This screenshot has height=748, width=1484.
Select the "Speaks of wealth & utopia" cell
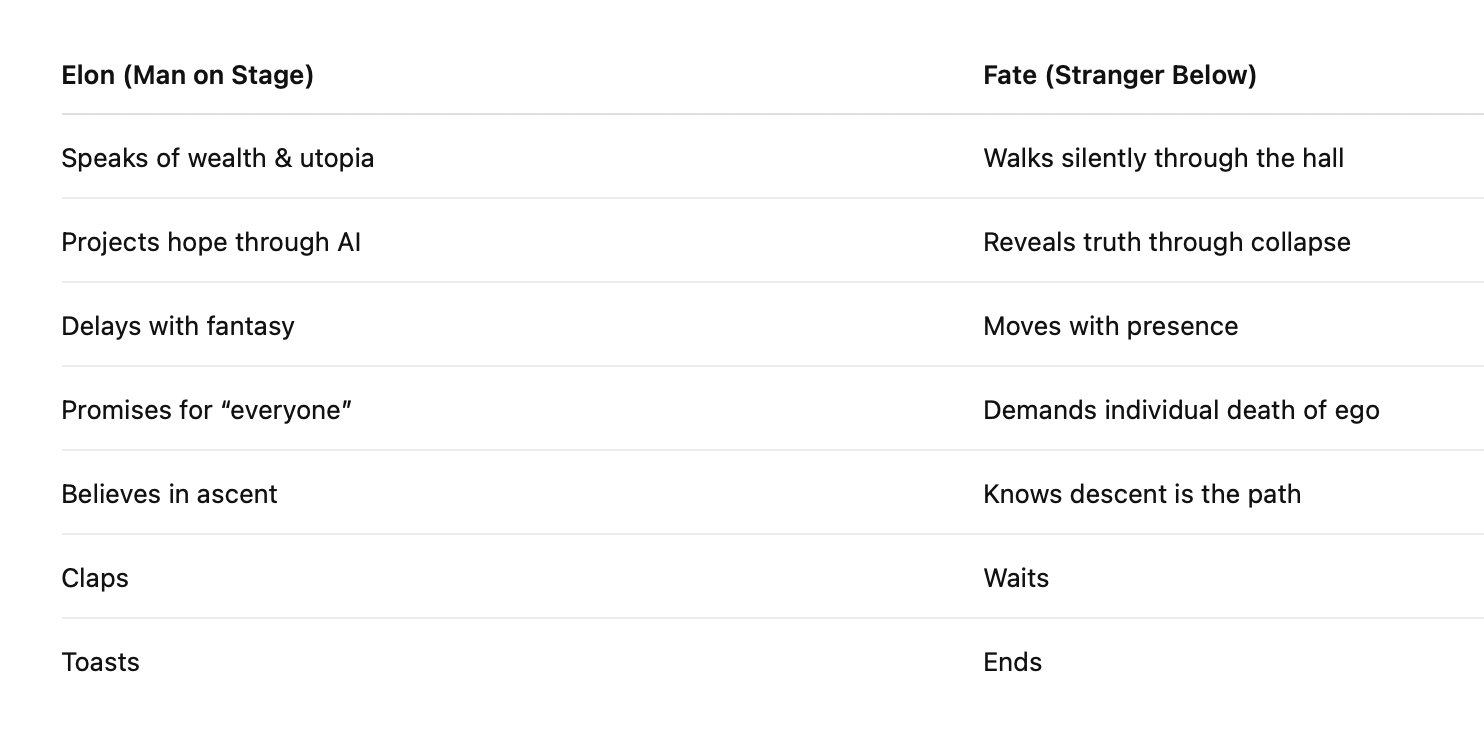click(x=217, y=158)
